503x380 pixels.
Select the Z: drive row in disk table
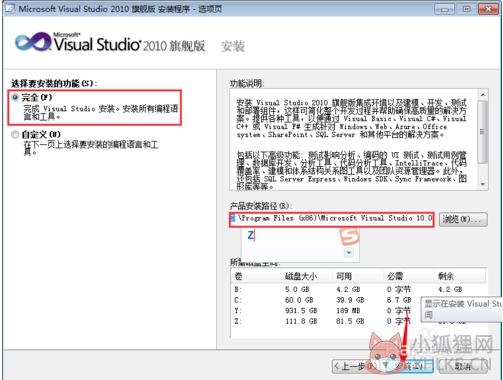point(358,321)
